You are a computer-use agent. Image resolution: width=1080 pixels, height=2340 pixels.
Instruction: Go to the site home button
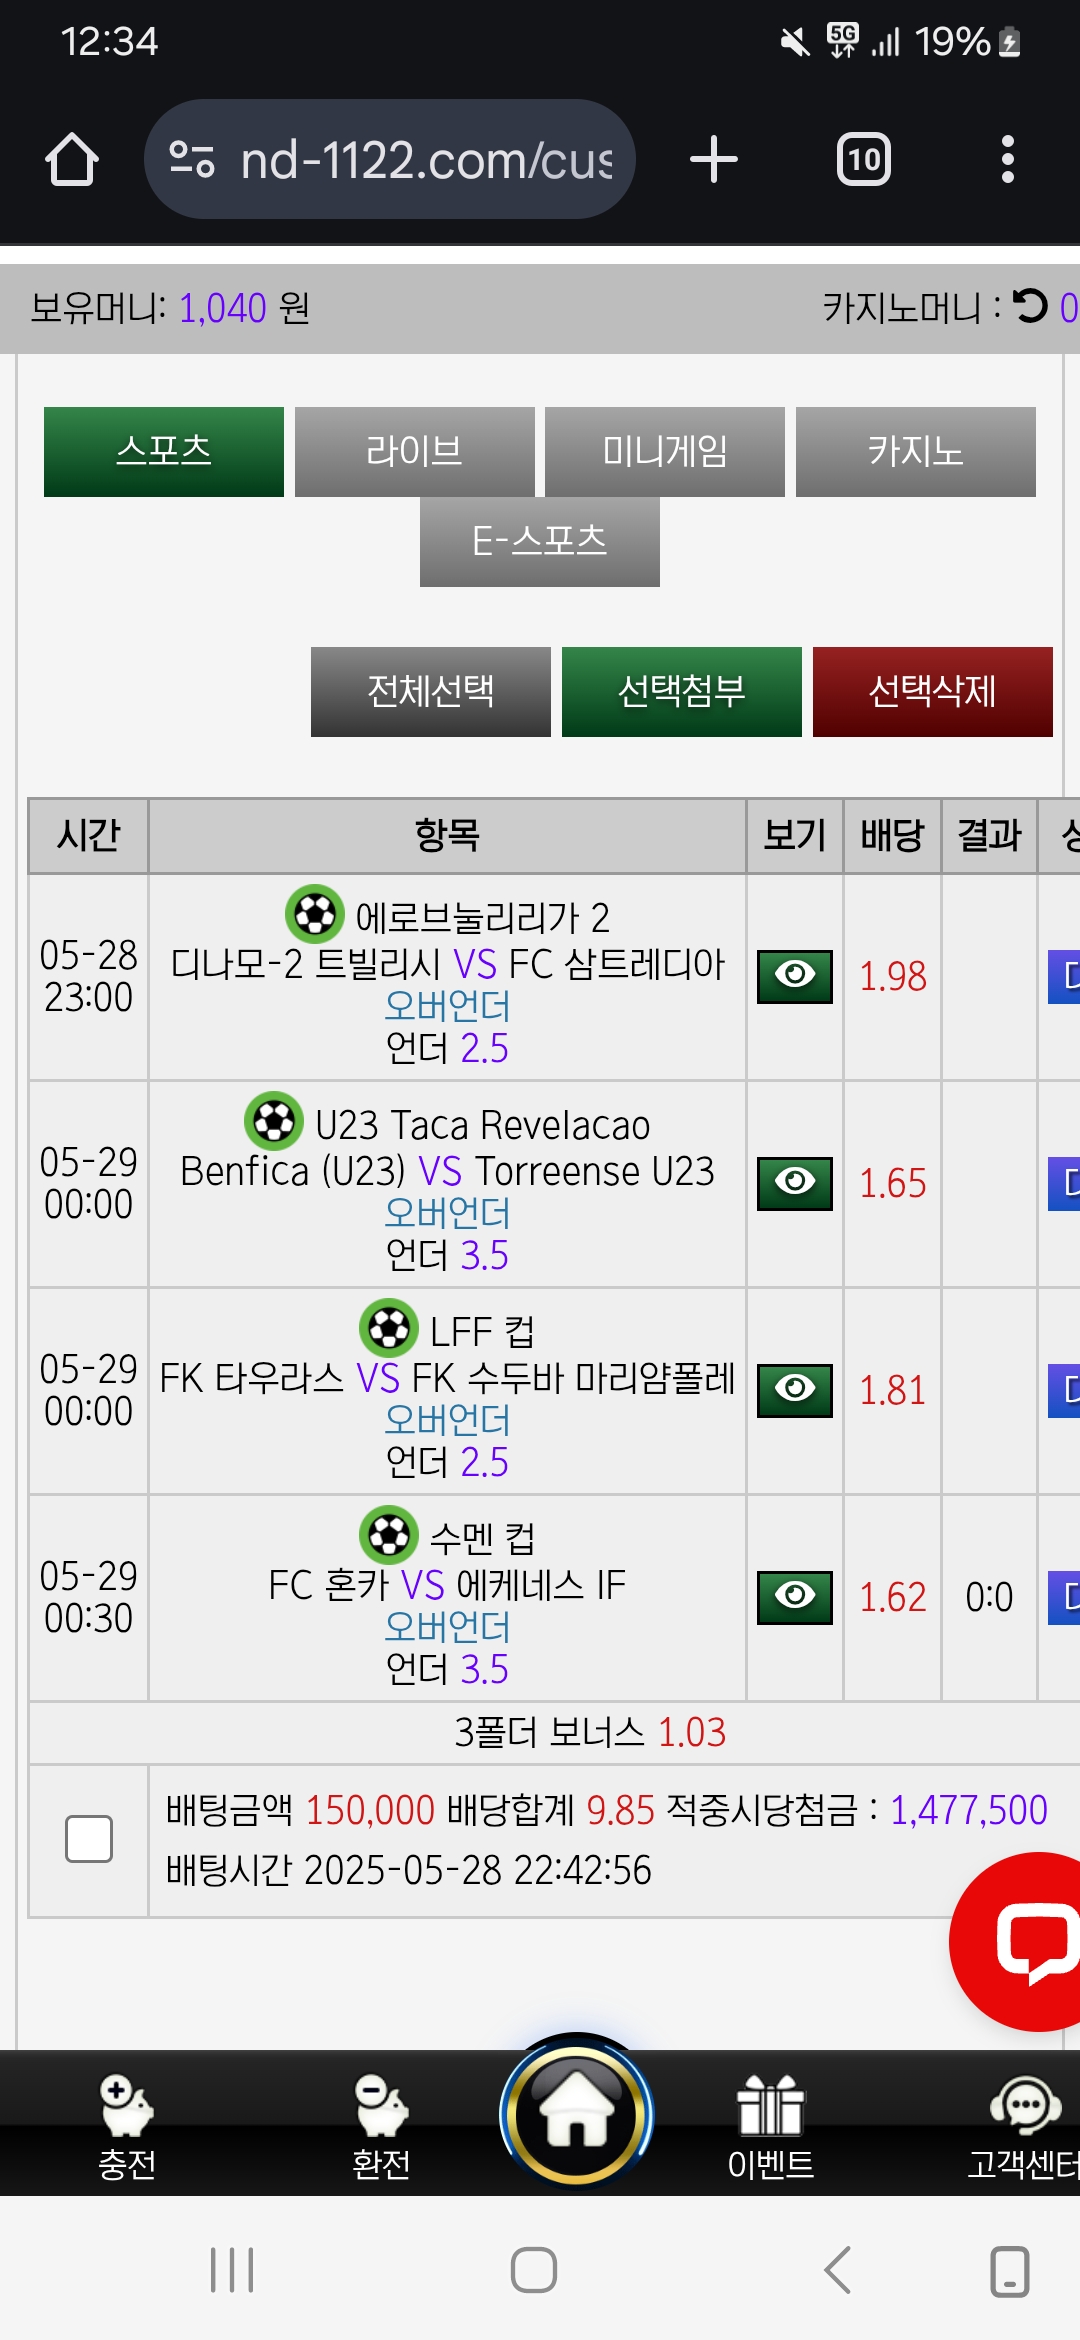click(x=576, y=2113)
